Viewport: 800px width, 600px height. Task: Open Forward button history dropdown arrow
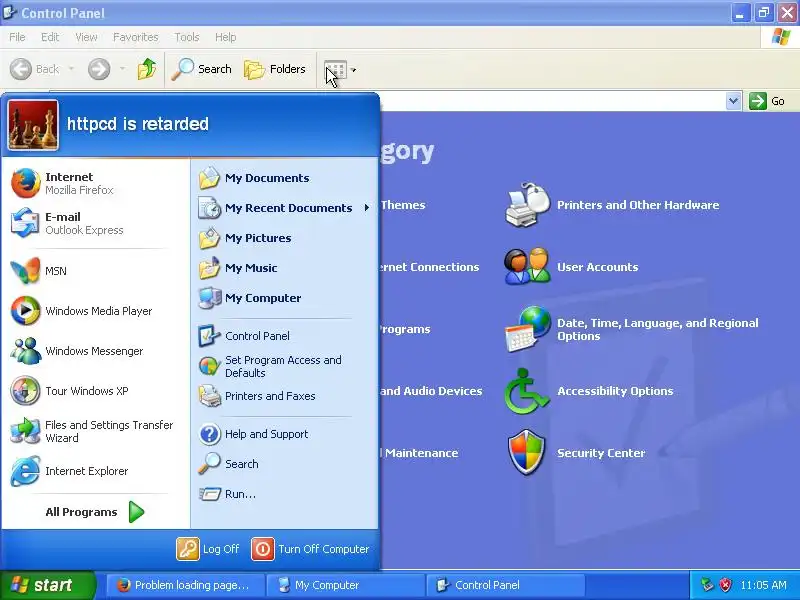point(122,69)
